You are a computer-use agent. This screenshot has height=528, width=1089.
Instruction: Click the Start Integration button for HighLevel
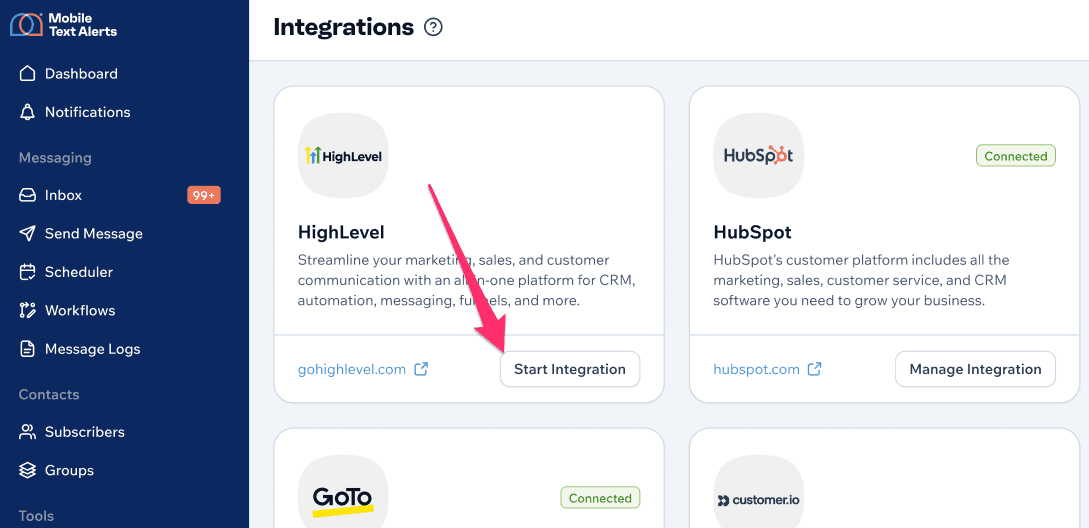tap(570, 369)
